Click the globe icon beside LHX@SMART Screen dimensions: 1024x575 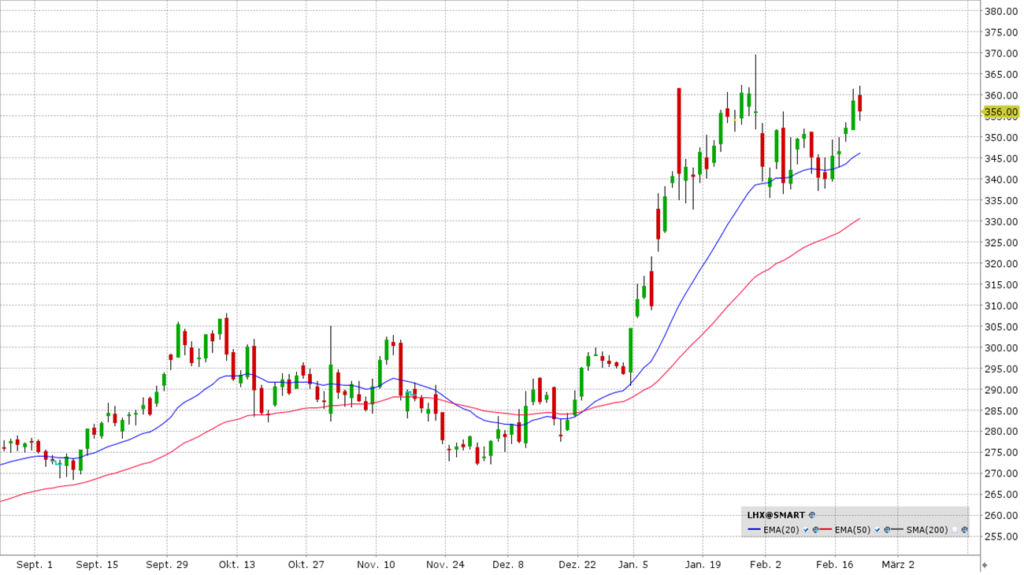pos(812,515)
